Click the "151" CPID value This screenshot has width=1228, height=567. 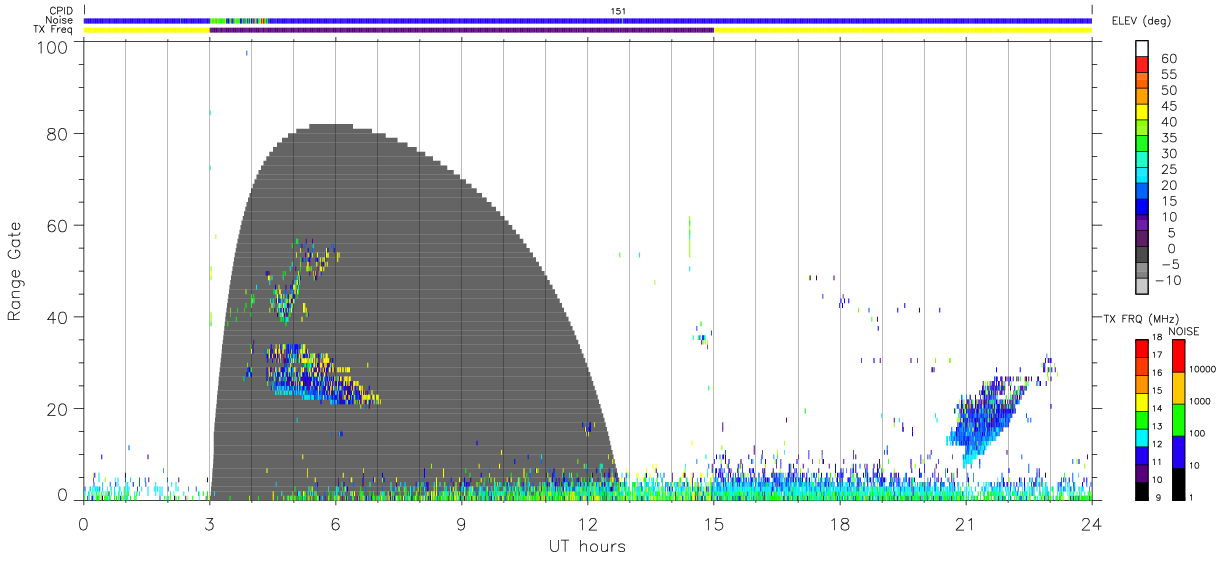tap(619, 11)
